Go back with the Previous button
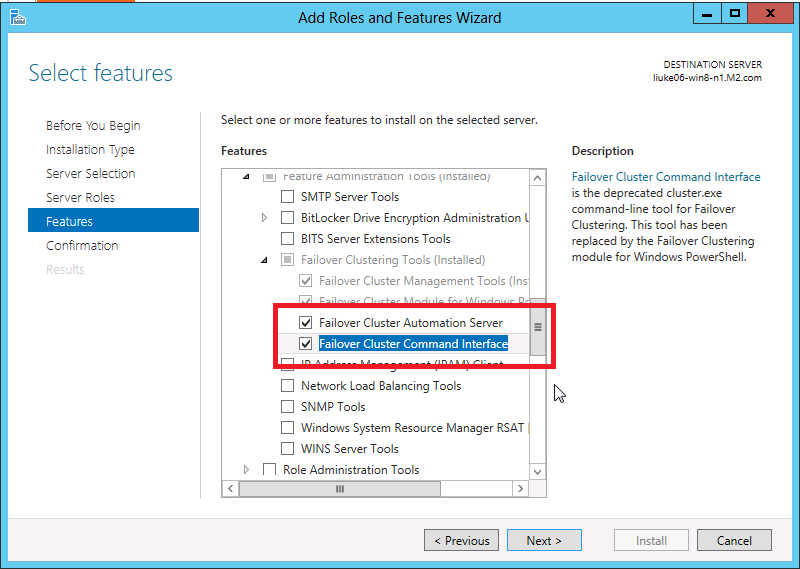 [x=462, y=541]
